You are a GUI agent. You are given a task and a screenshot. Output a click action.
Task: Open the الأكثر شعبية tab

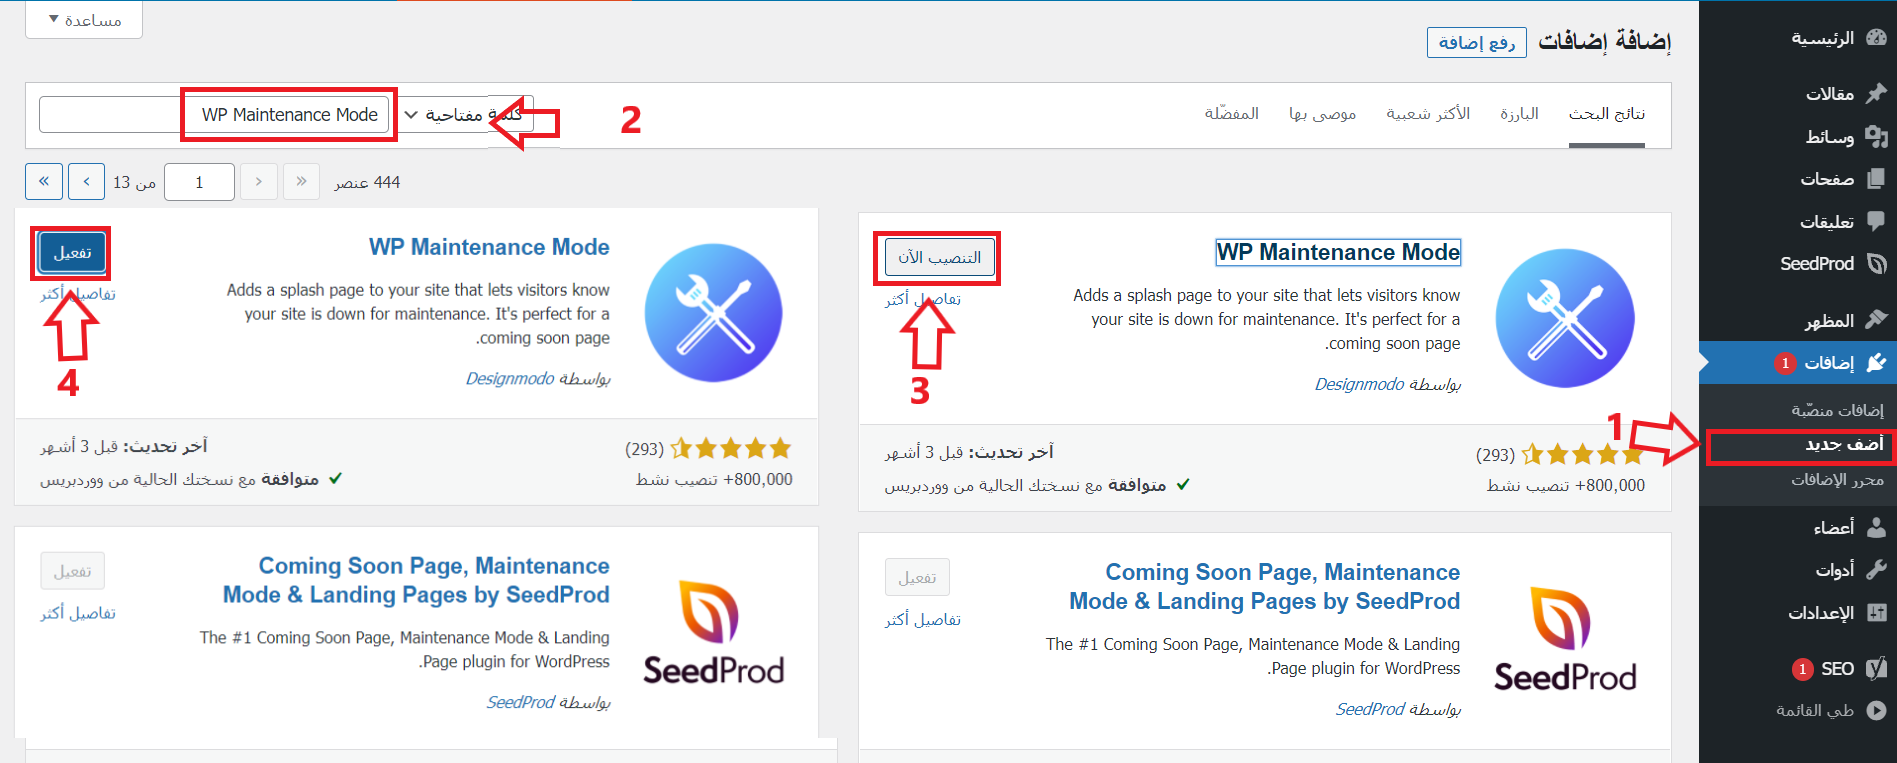click(x=1428, y=114)
